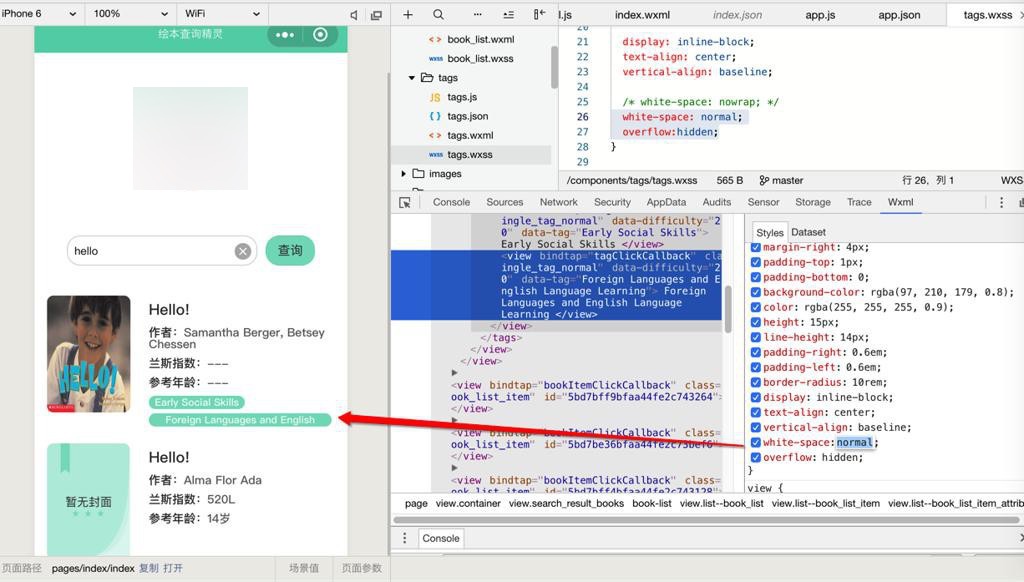The height and width of the screenshot is (582, 1024).
Task: Disable the overflow: hidden style checkbox
Action: (756, 457)
